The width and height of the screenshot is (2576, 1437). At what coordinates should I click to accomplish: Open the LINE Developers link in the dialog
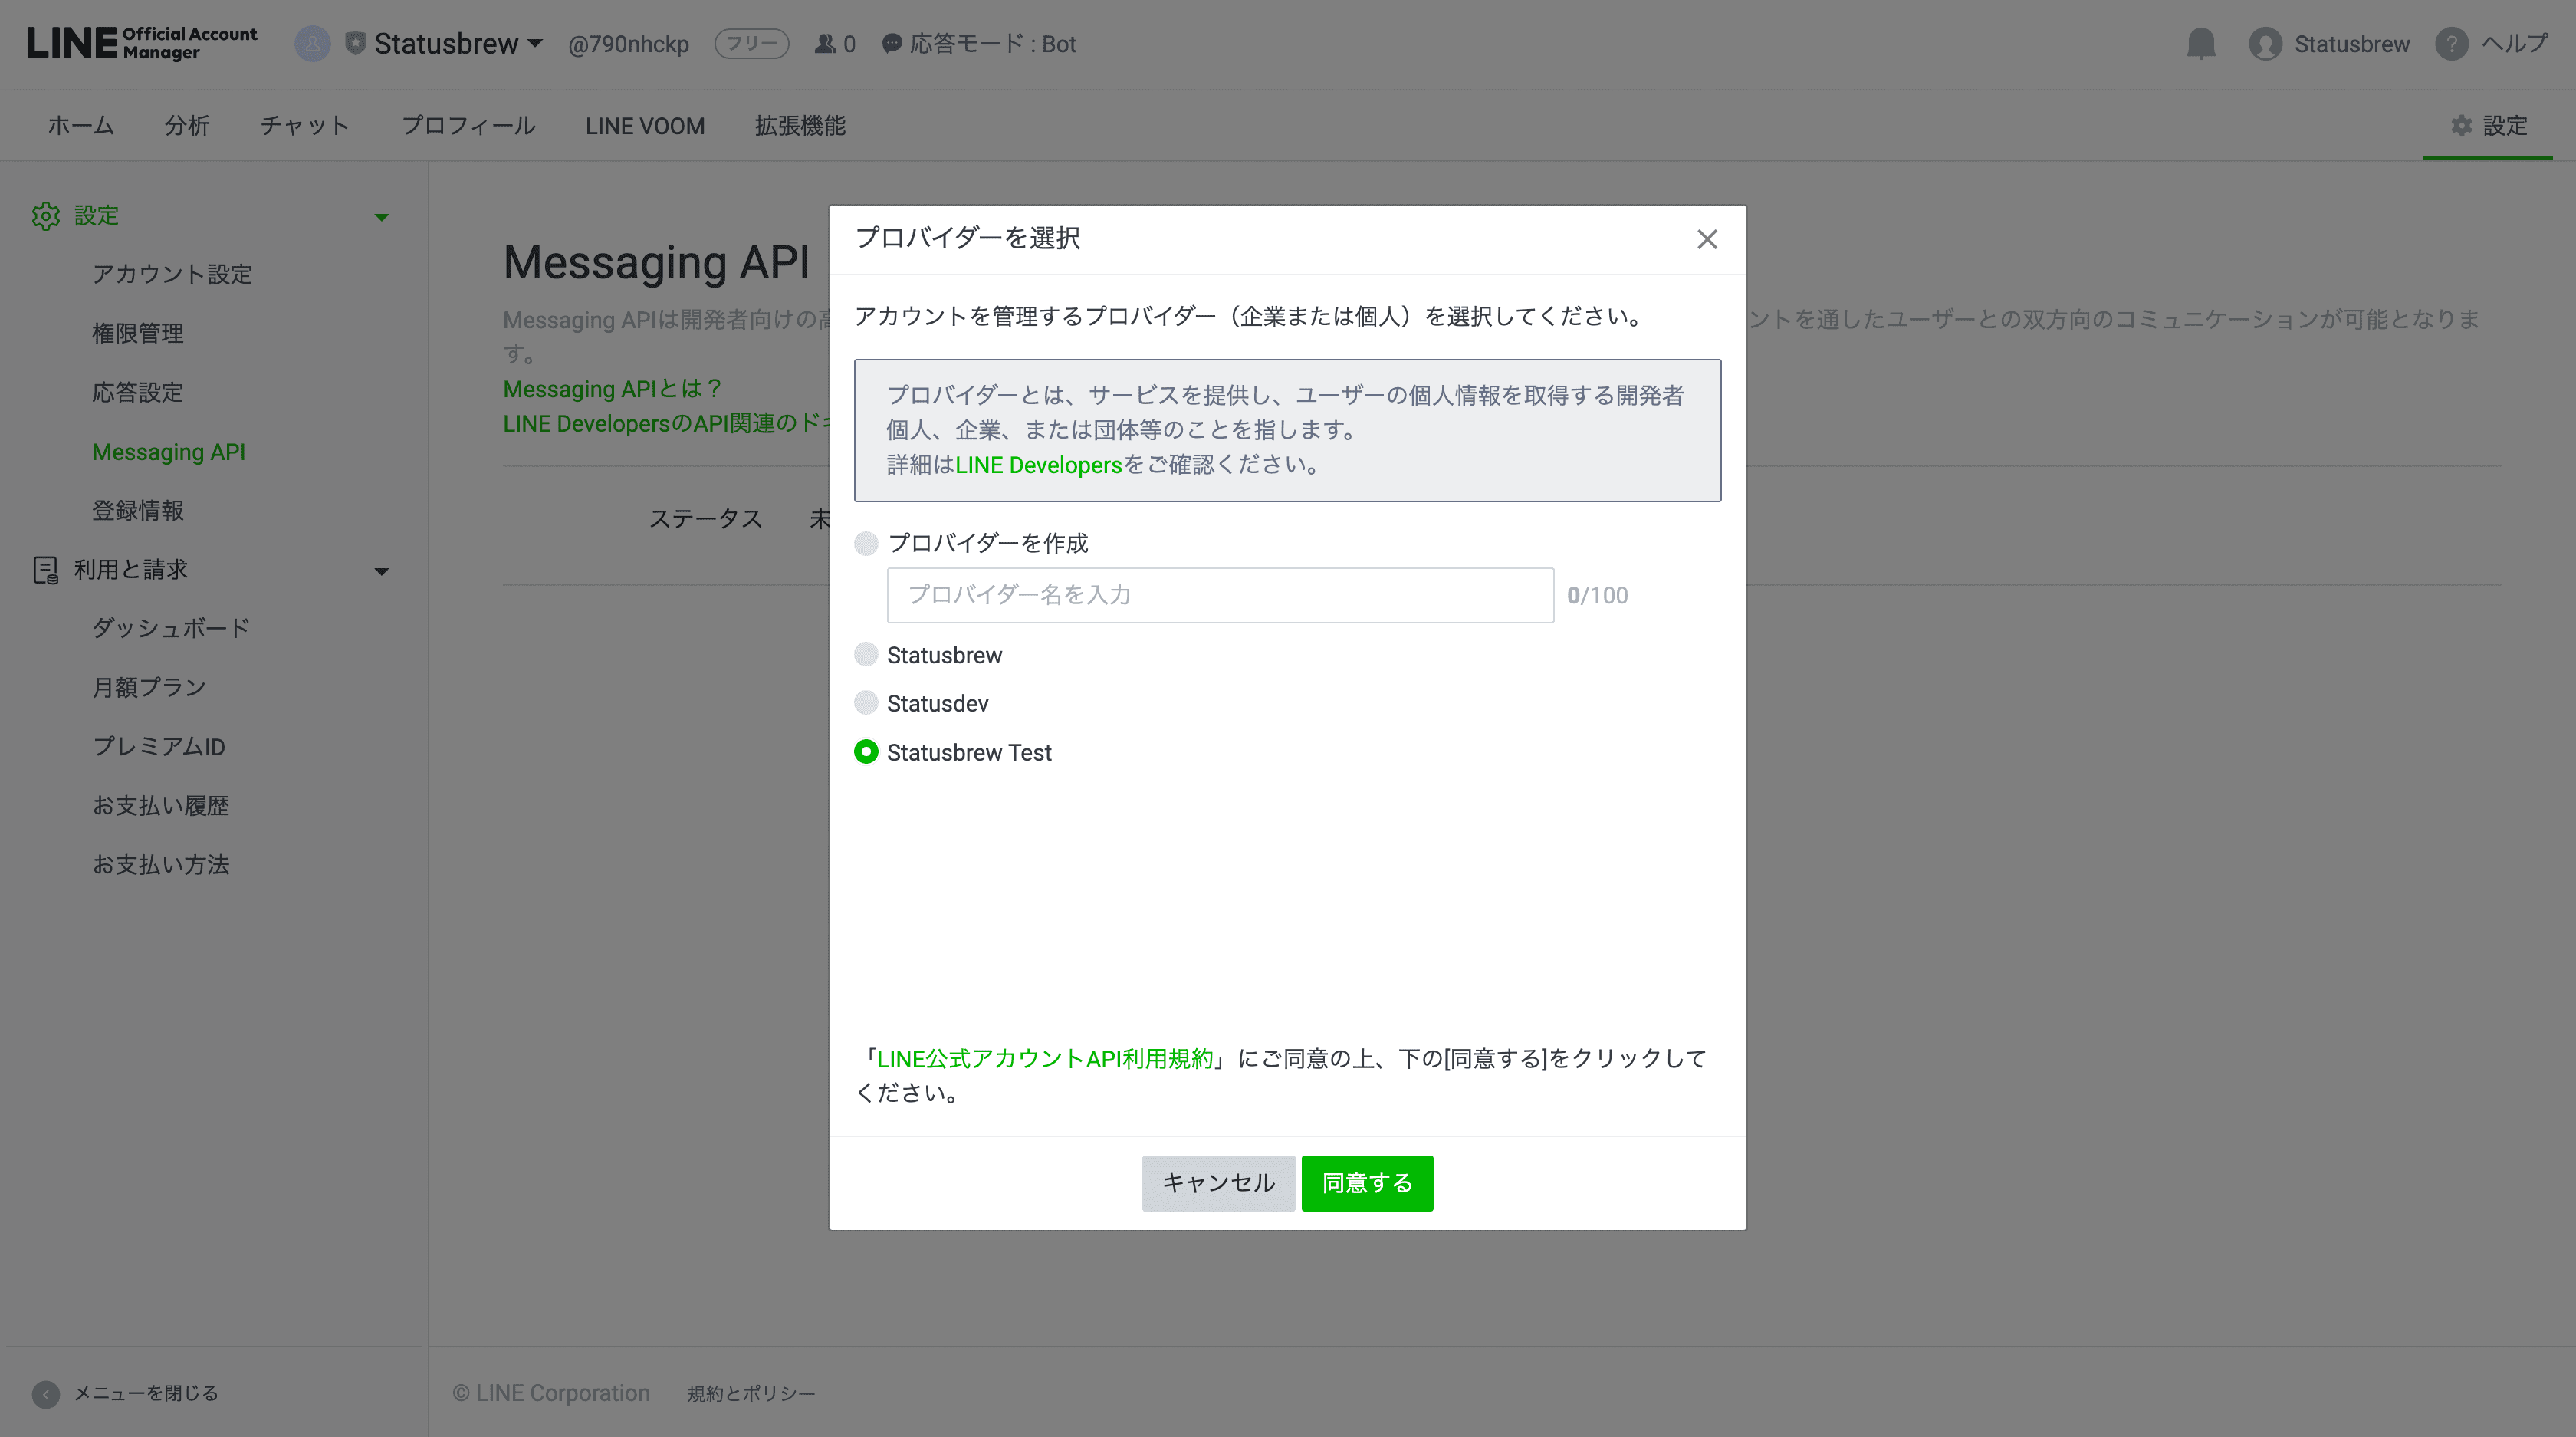point(1038,465)
